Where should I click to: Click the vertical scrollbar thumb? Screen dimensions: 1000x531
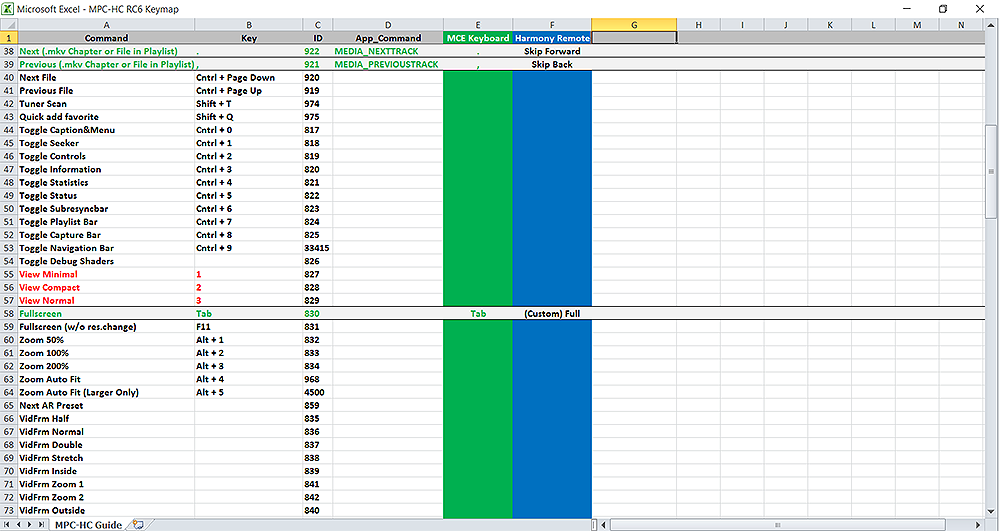(991, 171)
